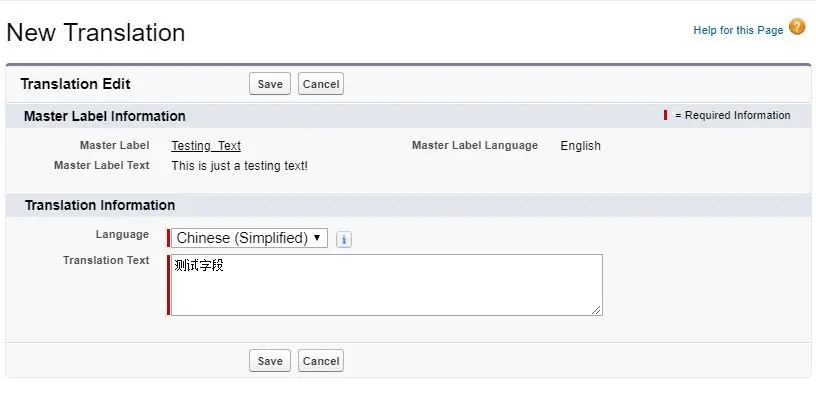
Task: Expand the Chinese (Simplified) language dropdown
Action: coord(249,238)
